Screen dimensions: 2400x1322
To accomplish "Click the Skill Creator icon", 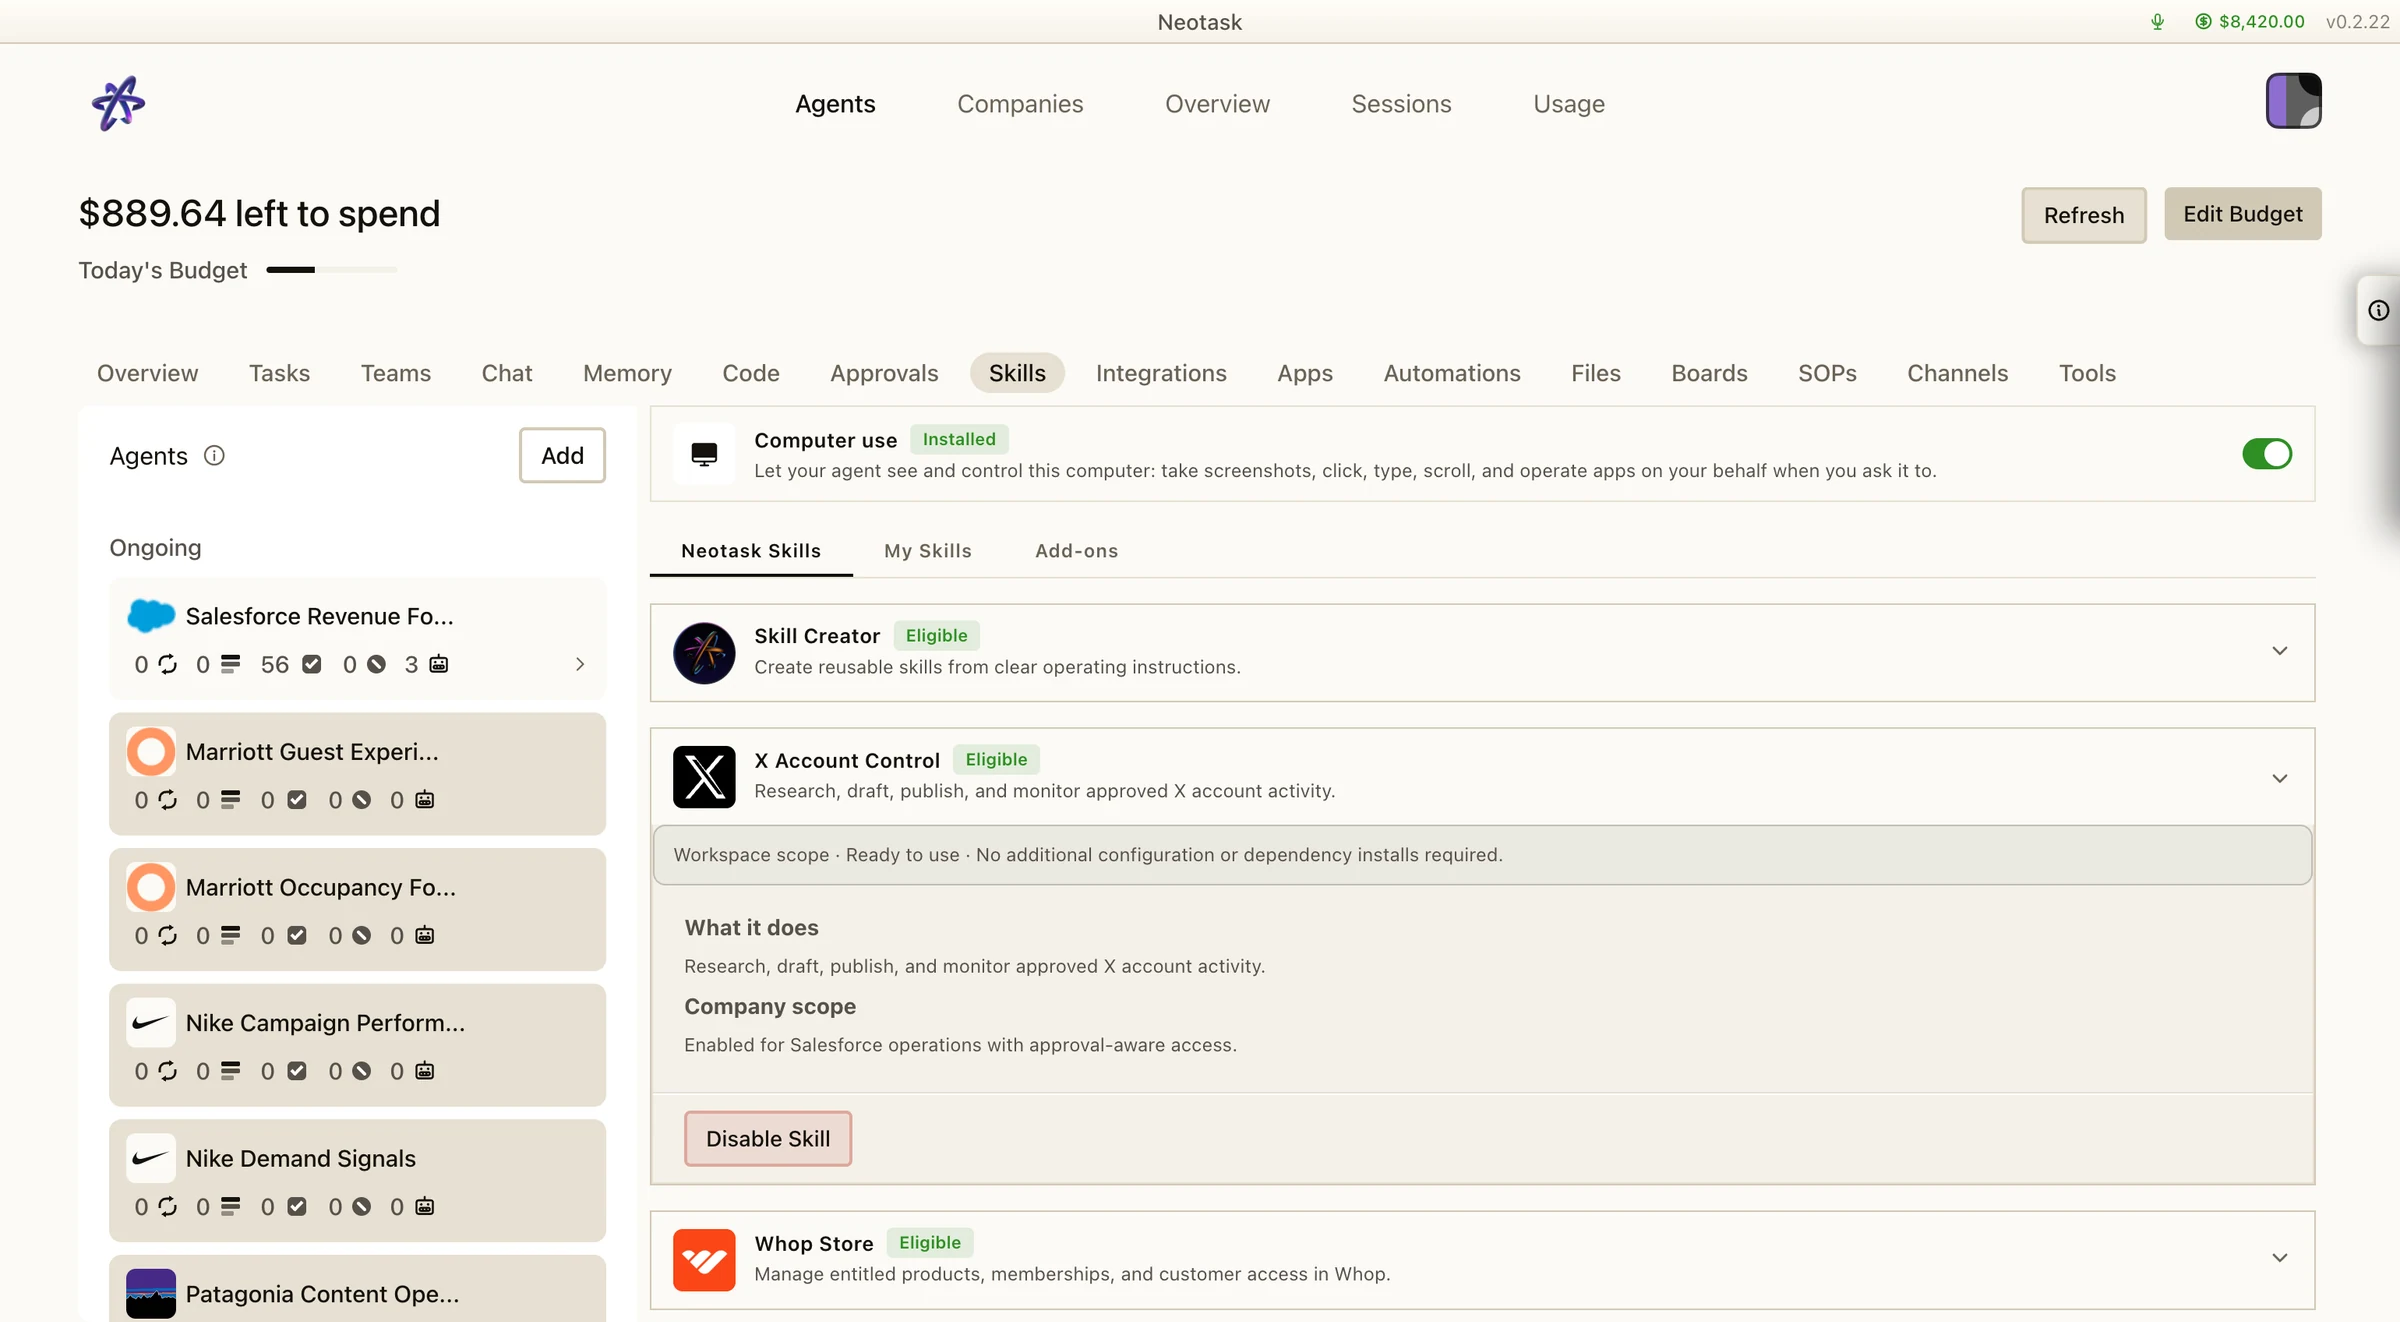I will [x=704, y=652].
